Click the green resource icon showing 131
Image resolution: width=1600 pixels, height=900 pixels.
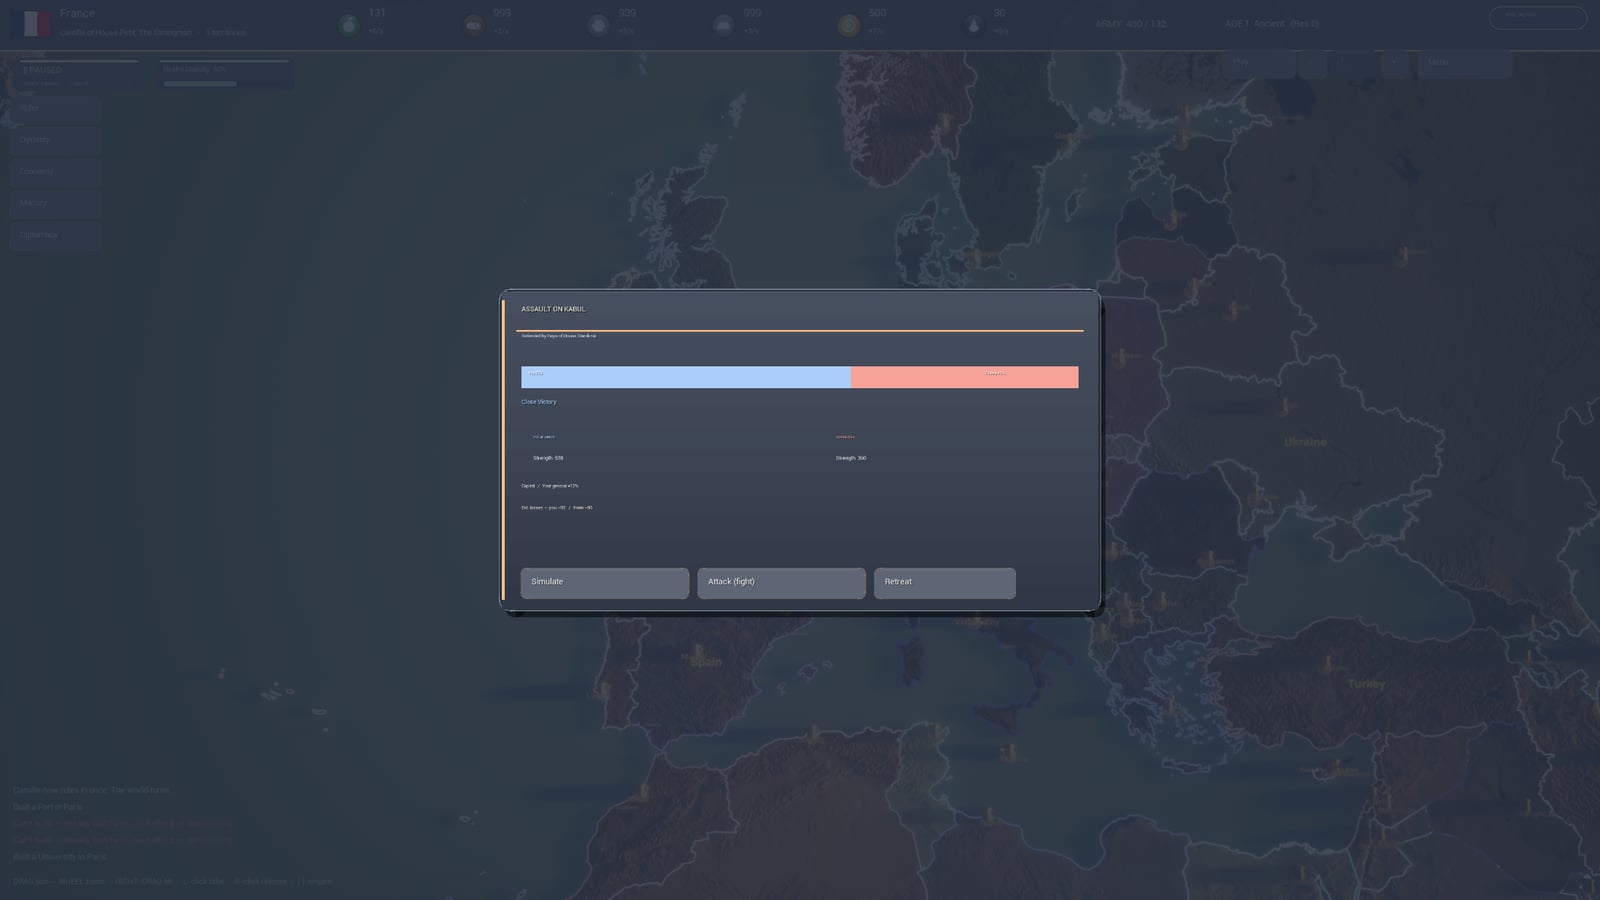click(348, 25)
